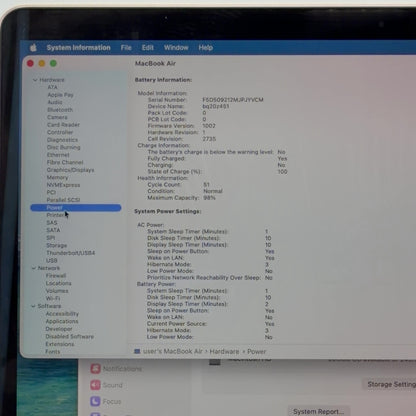Open the Help menu
Viewport: 416px width, 416px height.
206,48
